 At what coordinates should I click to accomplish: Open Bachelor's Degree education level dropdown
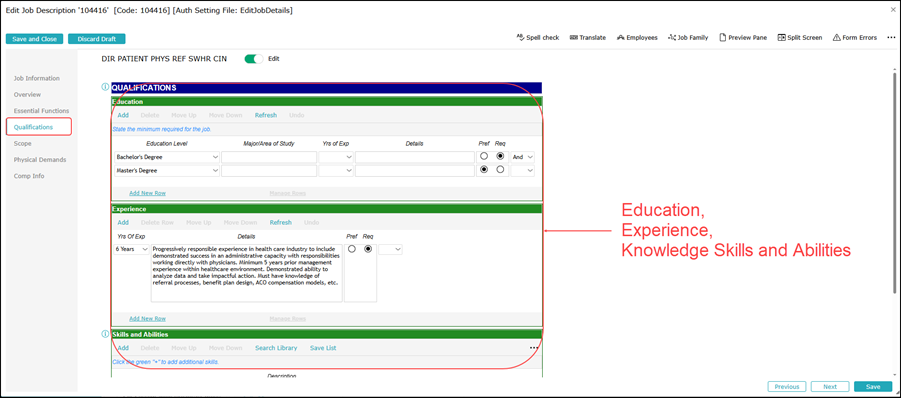pyautogui.click(x=167, y=157)
